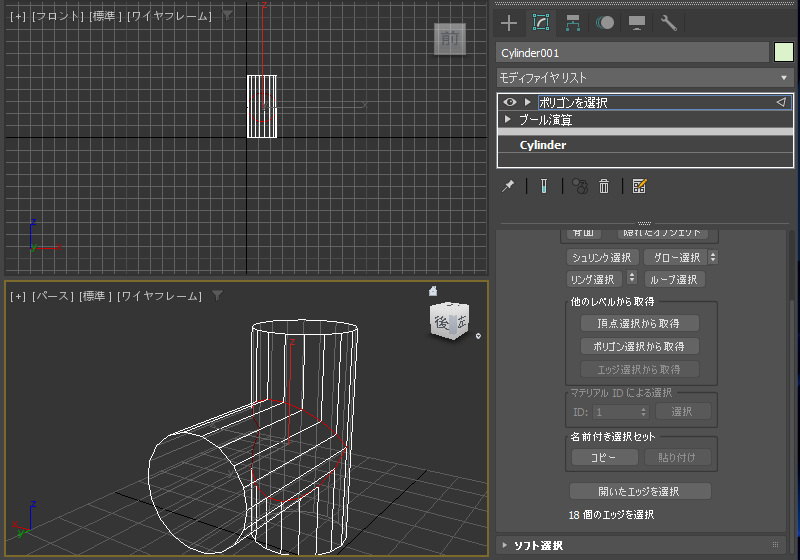The image size is (800, 560).
Task: Open Configure Modifier Sets icon
Action: 639,186
